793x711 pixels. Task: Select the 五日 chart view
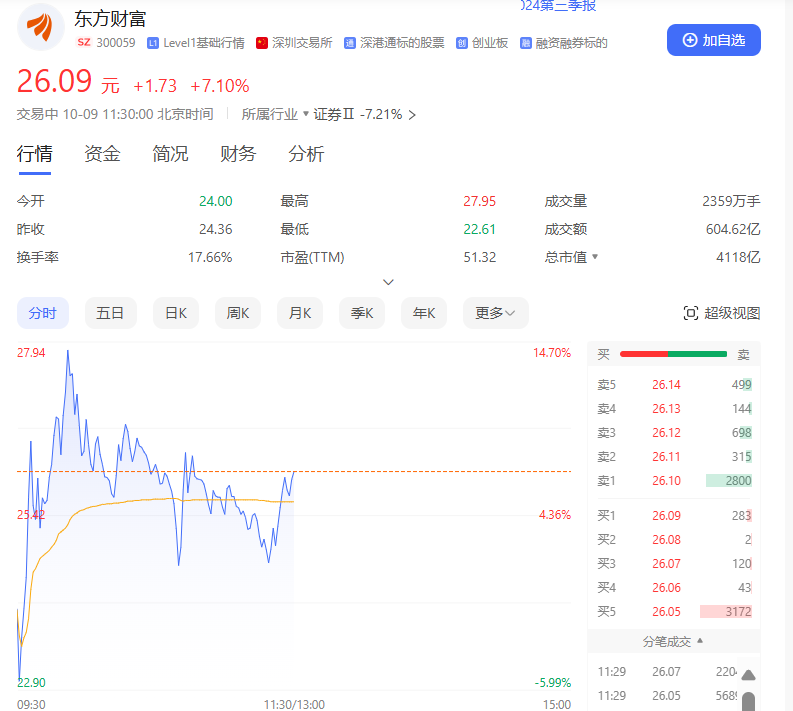111,313
